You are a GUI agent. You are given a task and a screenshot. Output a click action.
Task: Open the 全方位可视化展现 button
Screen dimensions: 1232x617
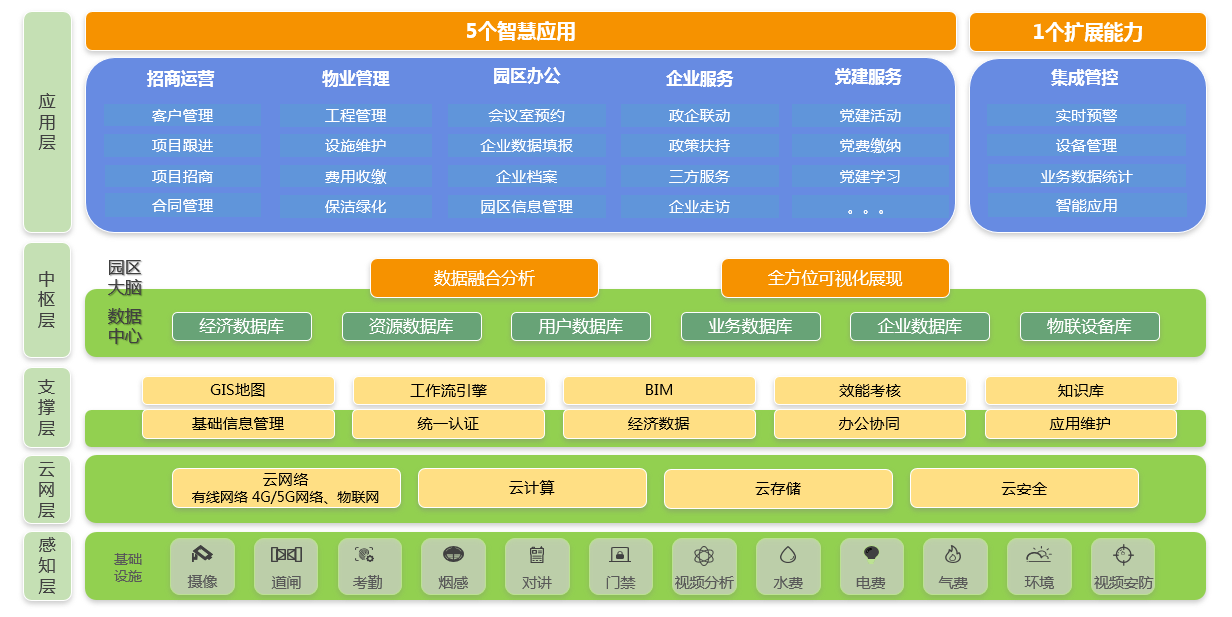pyautogui.click(x=835, y=278)
